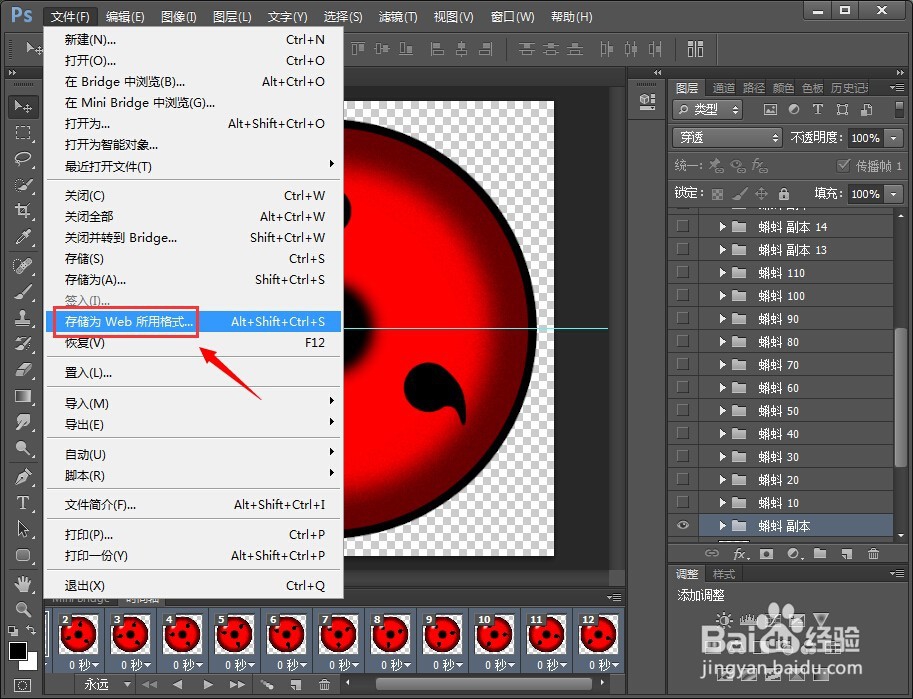Screen dimensions: 913x699
Task: Select the Brush tool
Action: (x=23, y=291)
